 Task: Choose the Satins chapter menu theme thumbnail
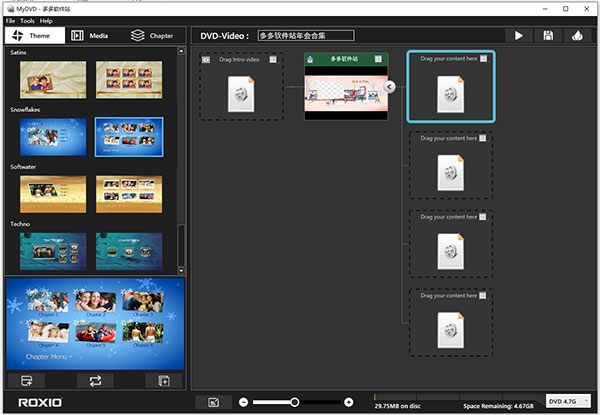pos(129,80)
